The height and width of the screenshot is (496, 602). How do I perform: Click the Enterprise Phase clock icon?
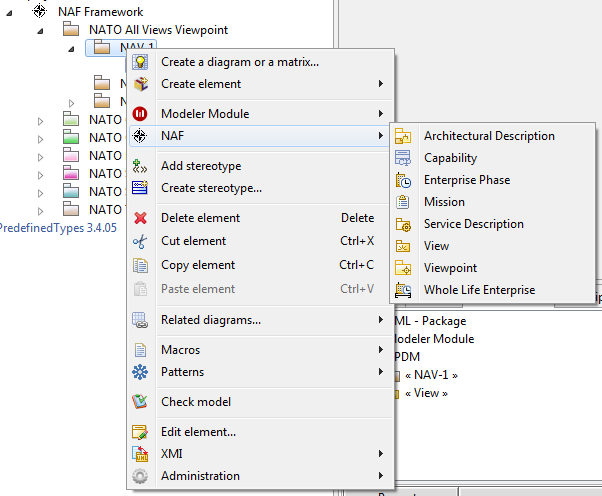pos(403,180)
